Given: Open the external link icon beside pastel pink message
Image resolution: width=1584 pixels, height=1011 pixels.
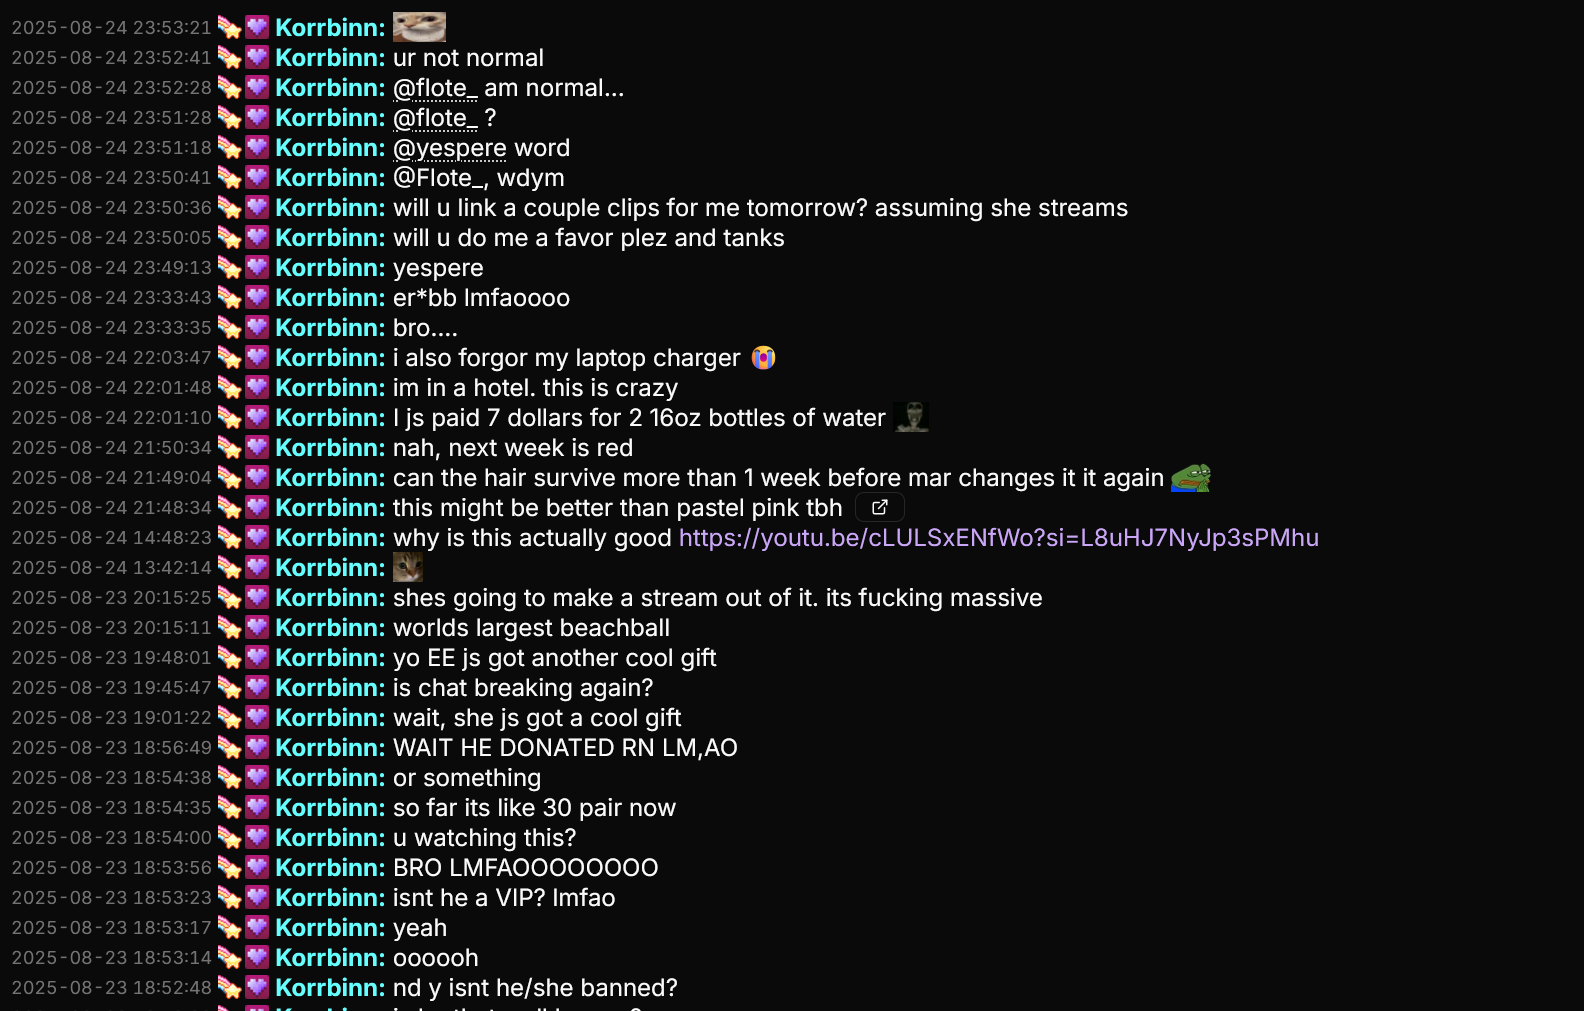Looking at the screenshot, I should (880, 508).
